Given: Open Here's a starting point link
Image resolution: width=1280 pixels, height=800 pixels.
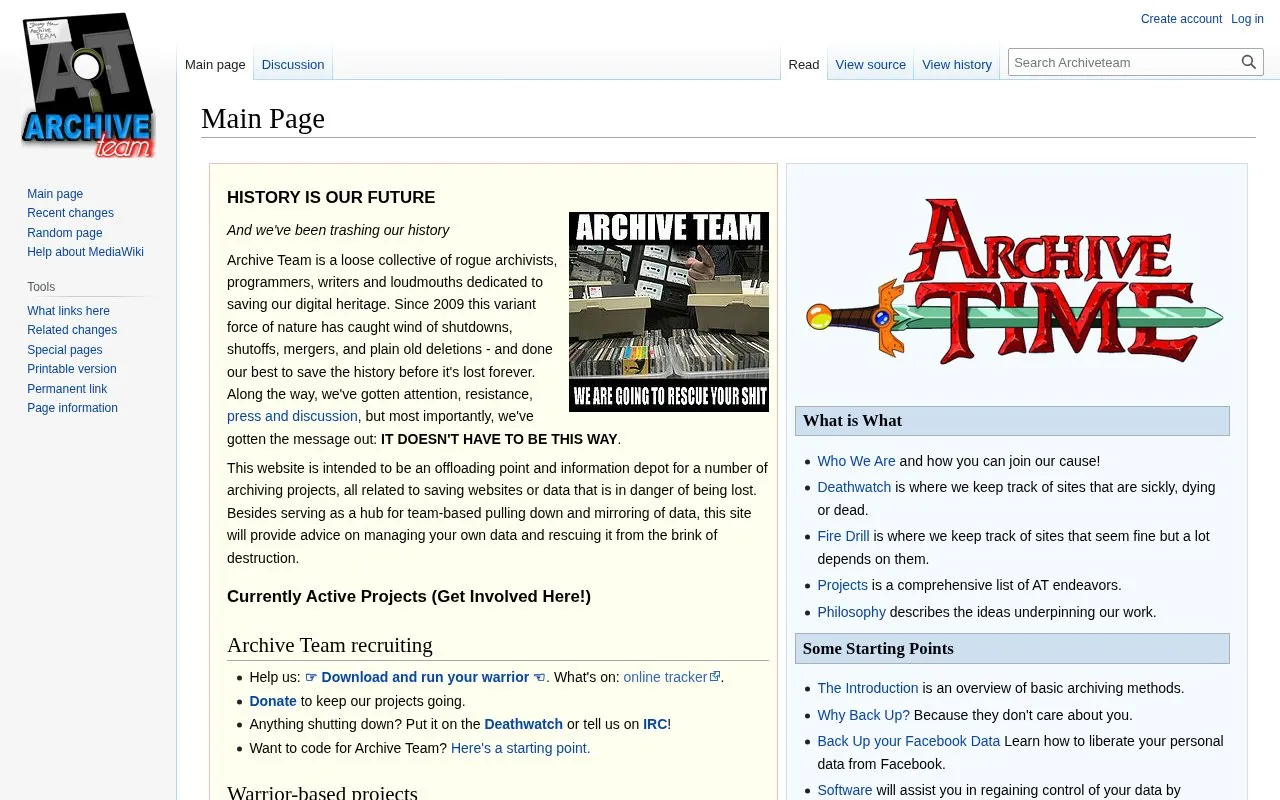Looking at the screenshot, I should click(x=520, y=748).
